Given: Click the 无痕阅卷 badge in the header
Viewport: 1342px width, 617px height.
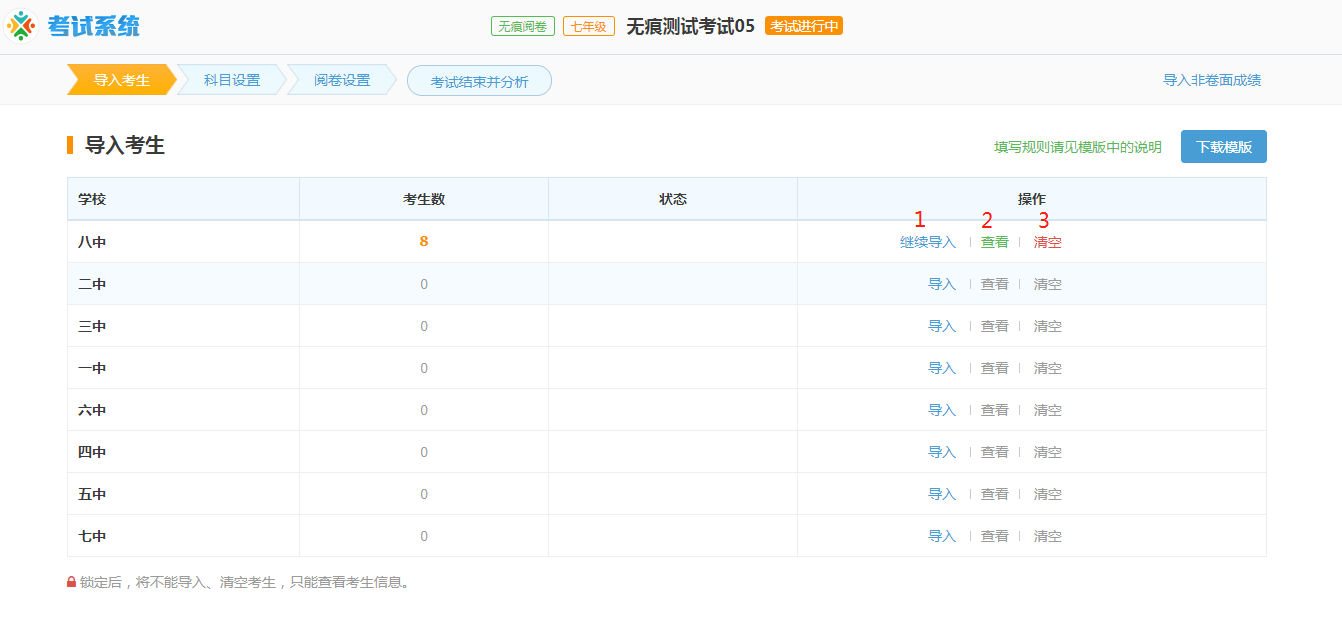Looking at the screenshot, I should pos(520,24).
